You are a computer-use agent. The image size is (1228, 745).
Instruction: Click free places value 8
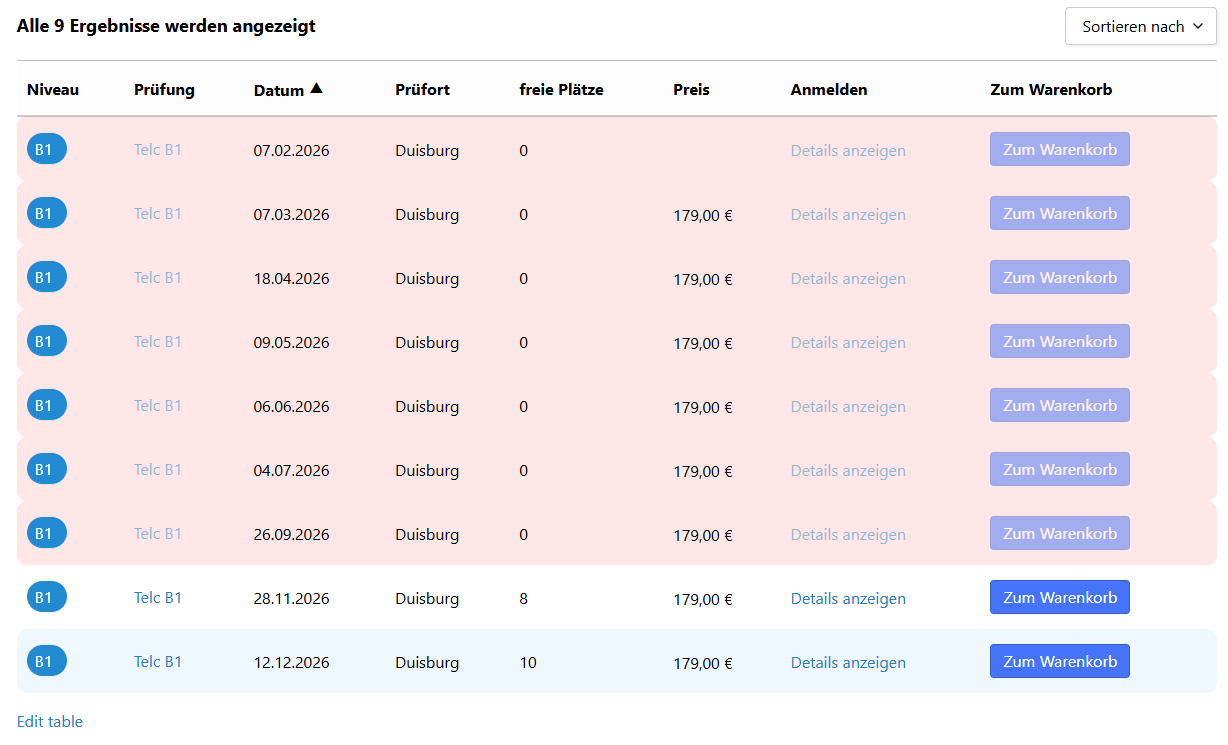point(524,599)
